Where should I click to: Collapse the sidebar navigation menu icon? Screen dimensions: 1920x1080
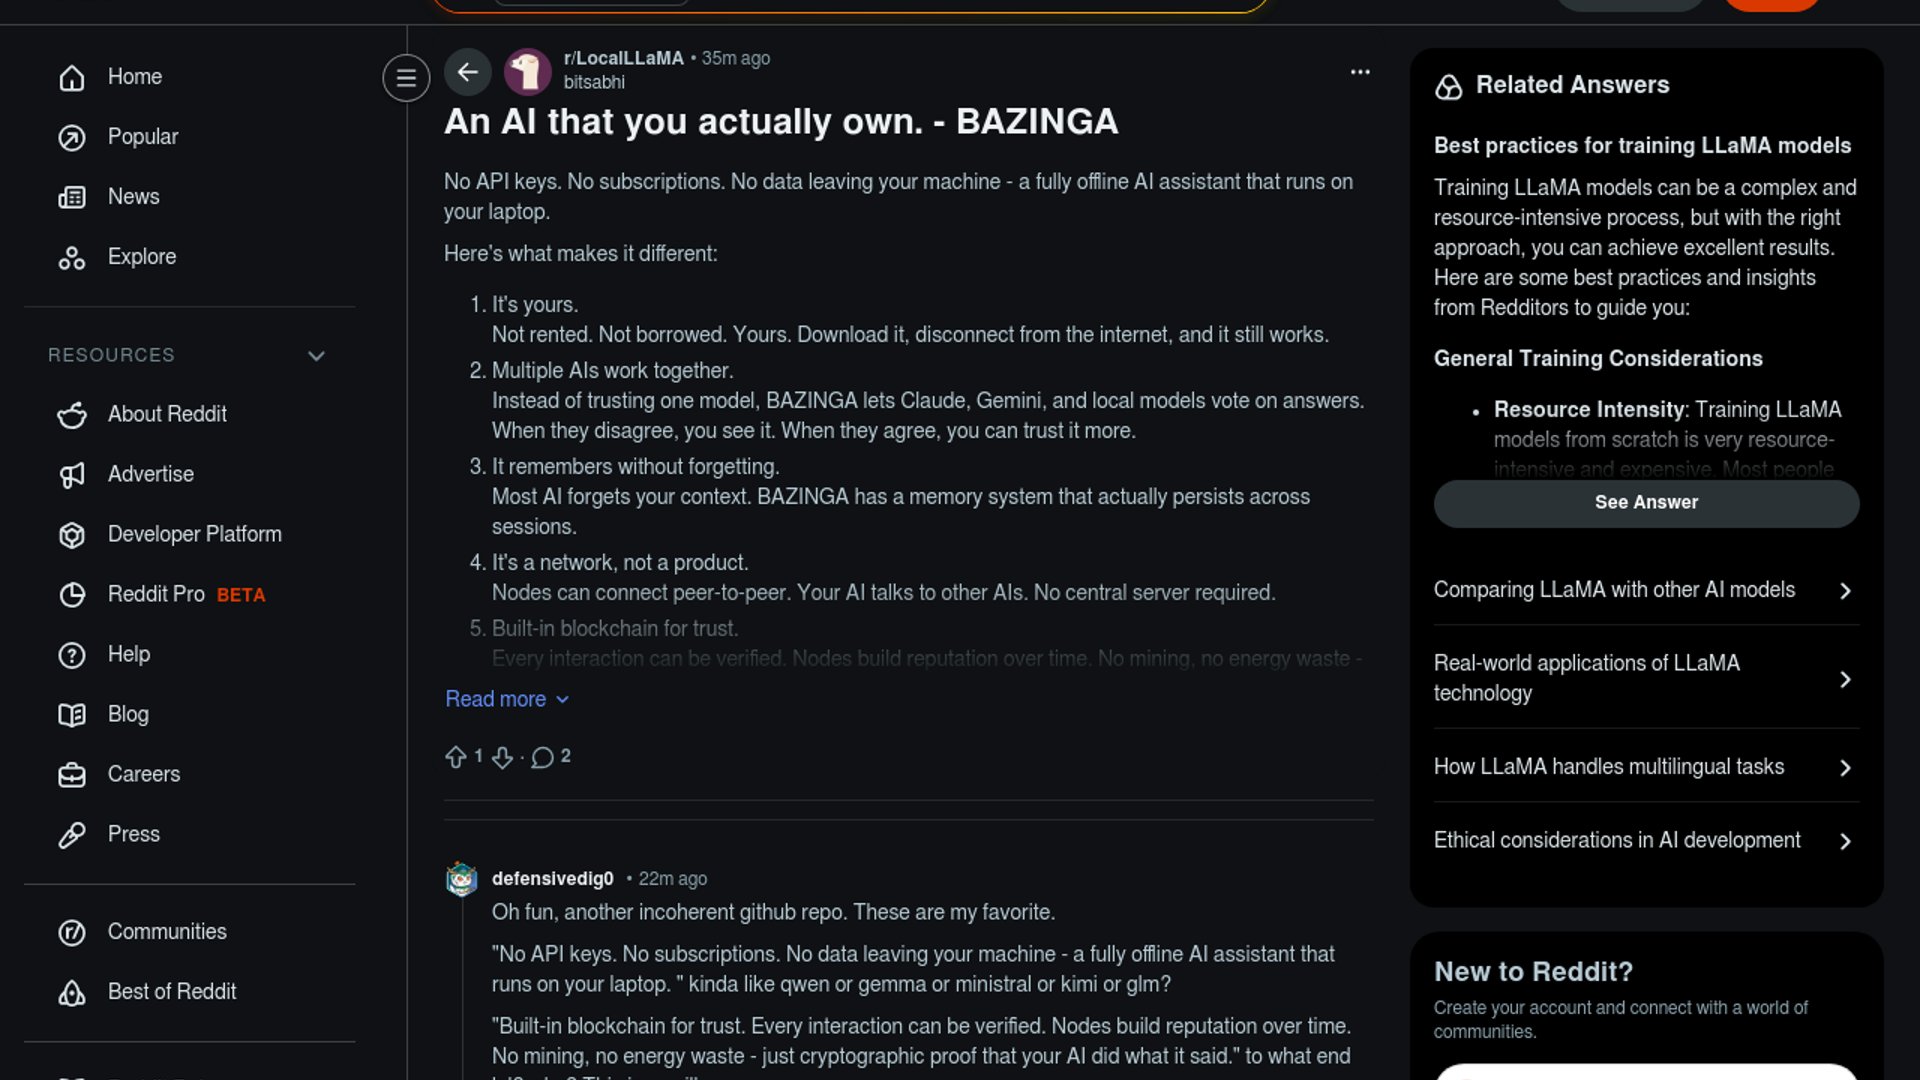tap(406, 78)
